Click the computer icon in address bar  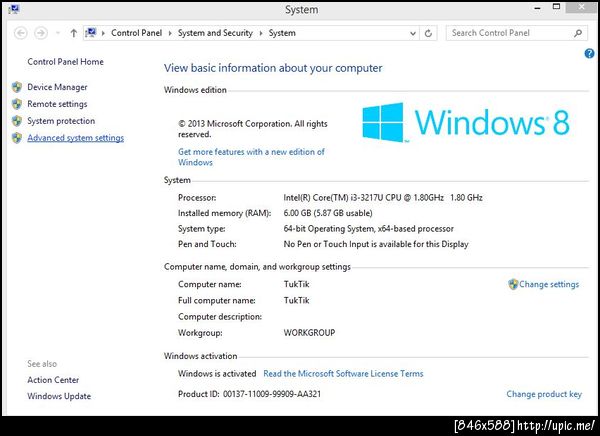pyautogui.click(x=91, y=33)
